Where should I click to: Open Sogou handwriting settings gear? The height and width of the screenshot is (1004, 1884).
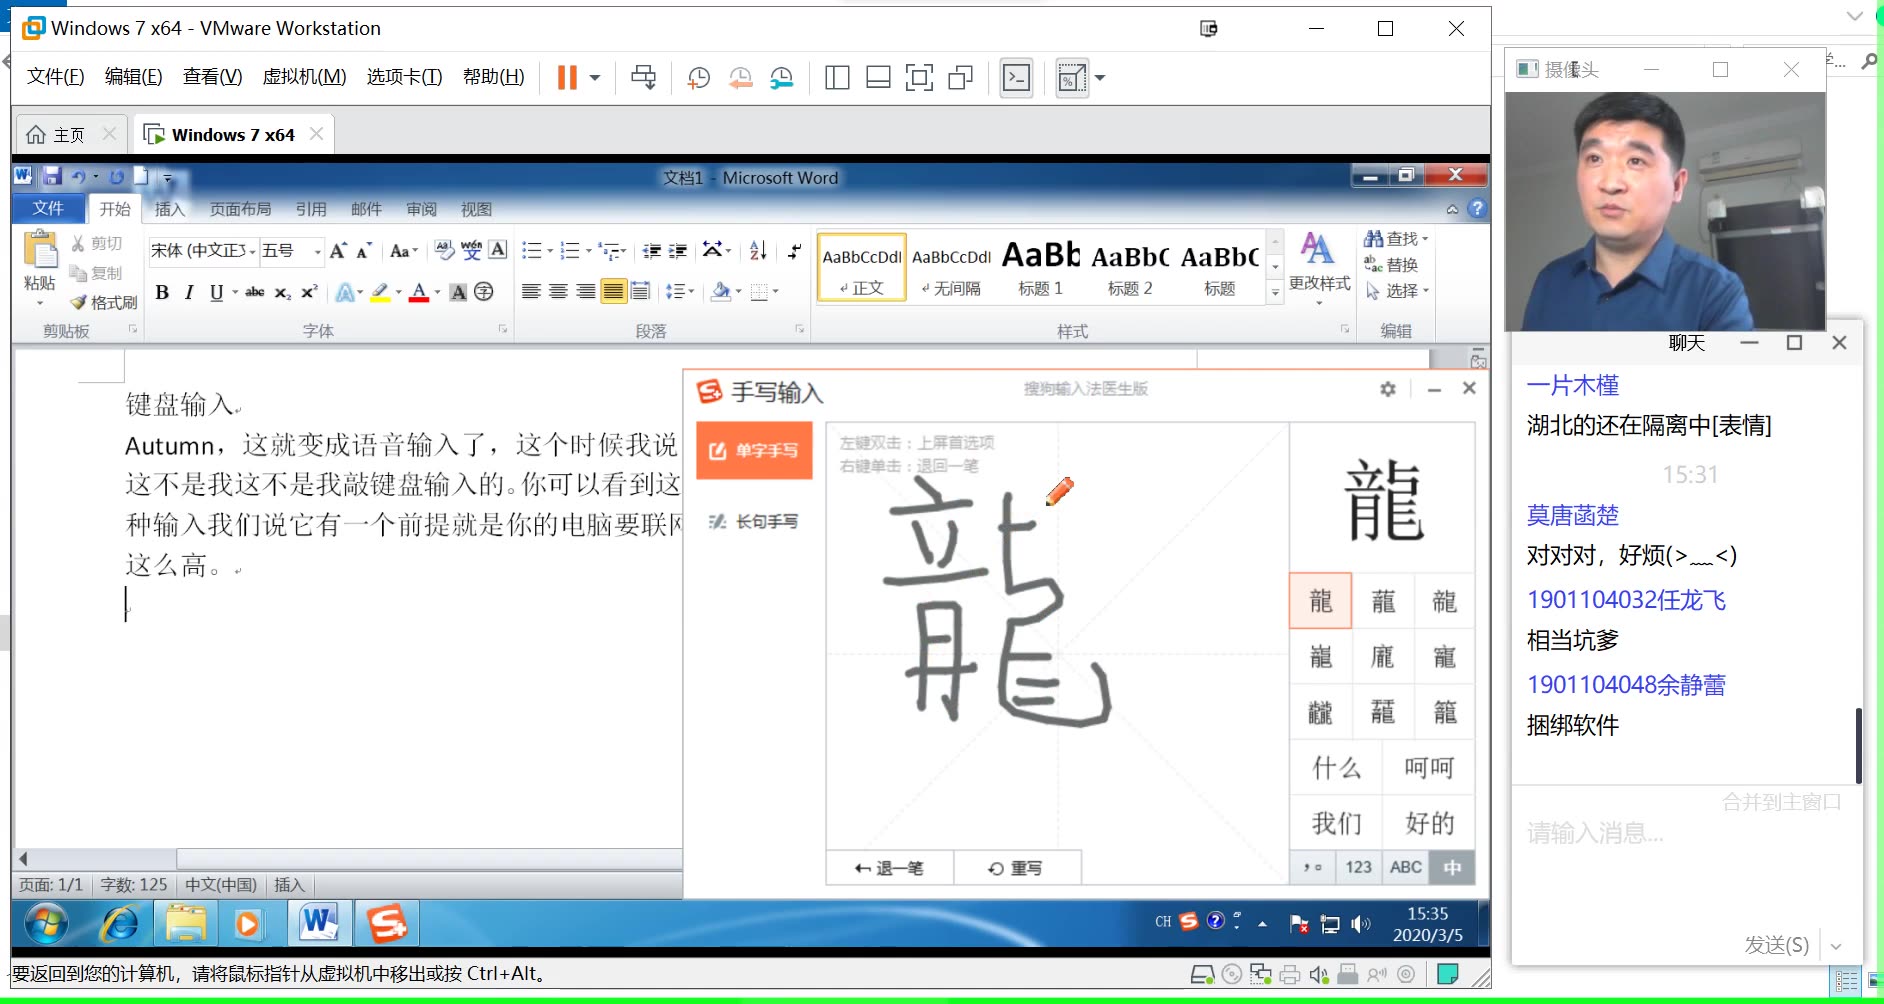[x=1388, y=389]
